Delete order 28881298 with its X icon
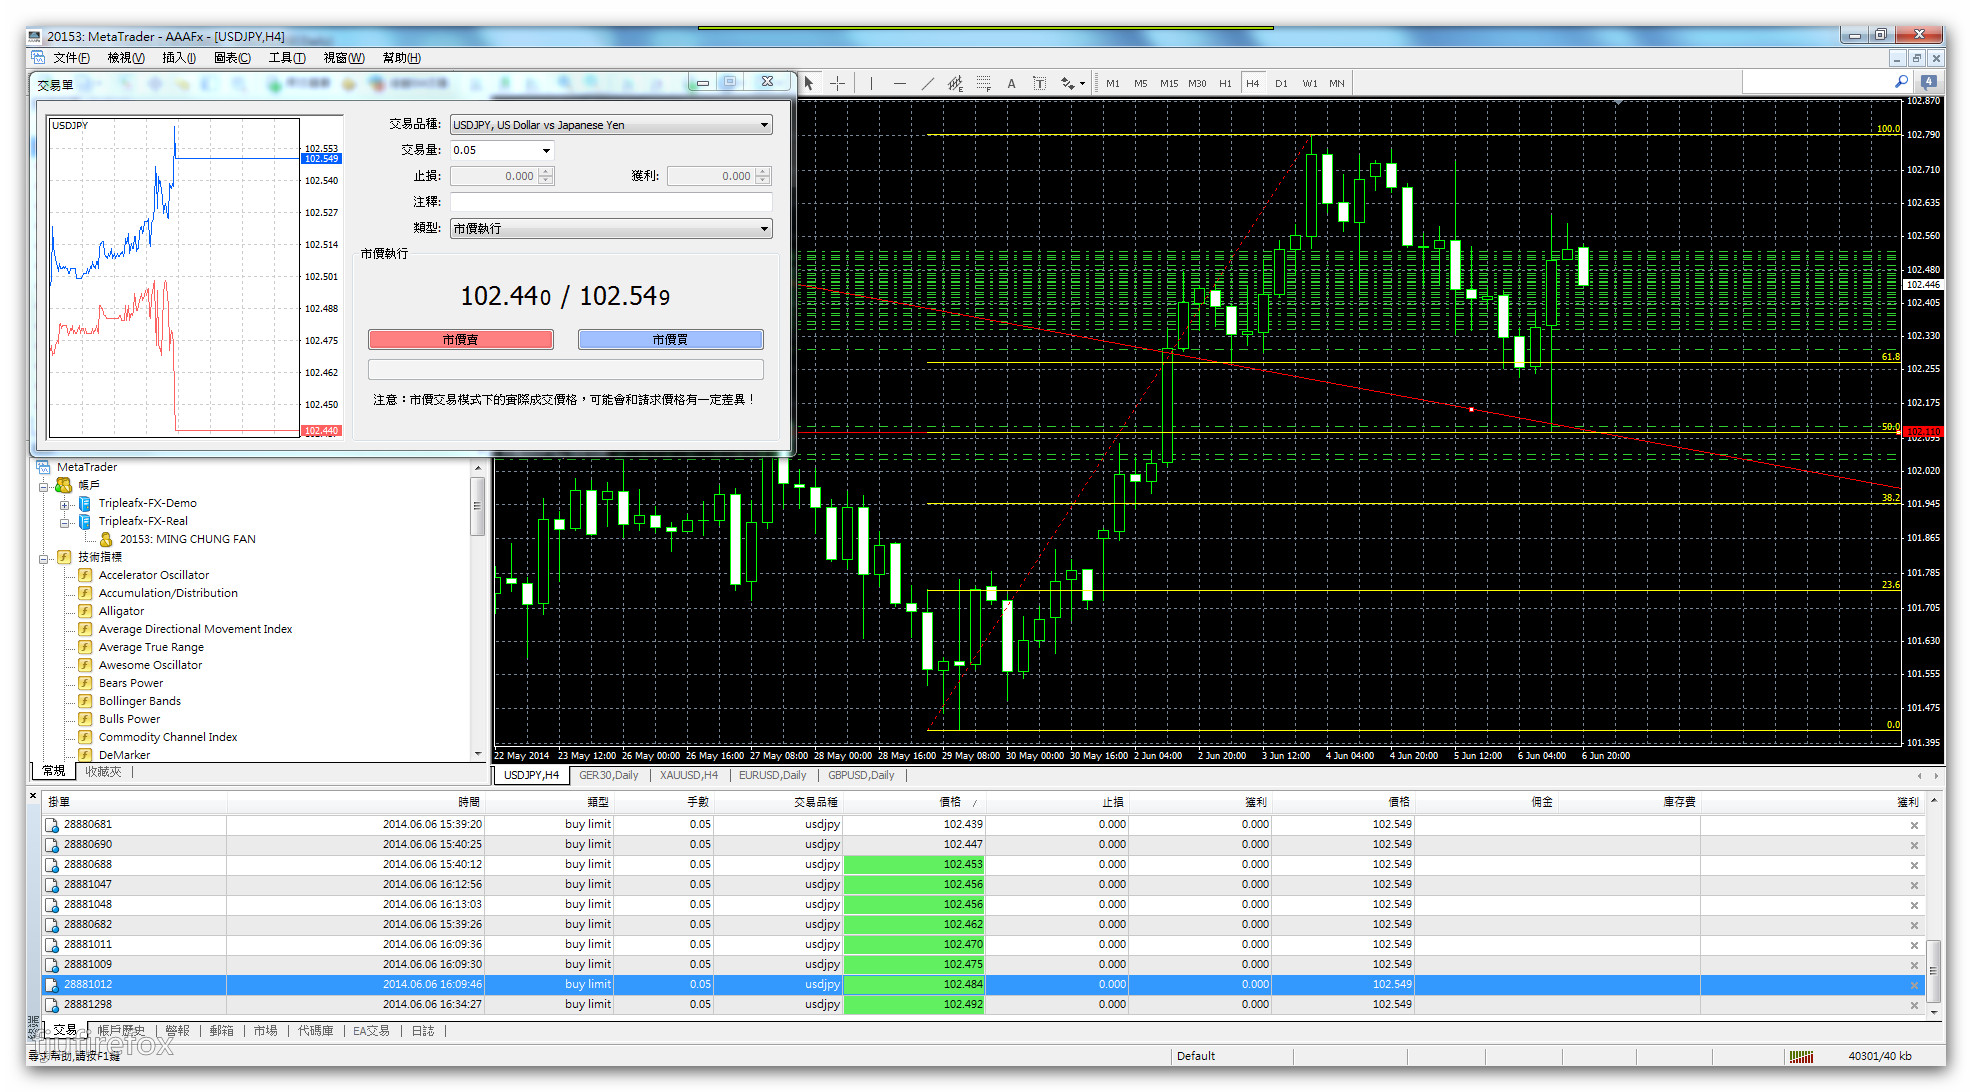Screen dimensions: 1972x1092 1914,1005
